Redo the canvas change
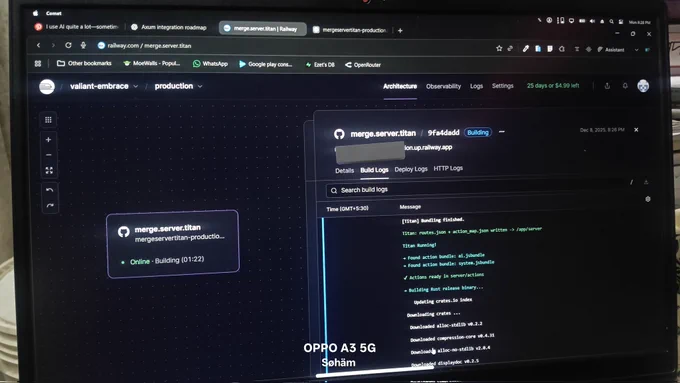 tap(50, 206)
